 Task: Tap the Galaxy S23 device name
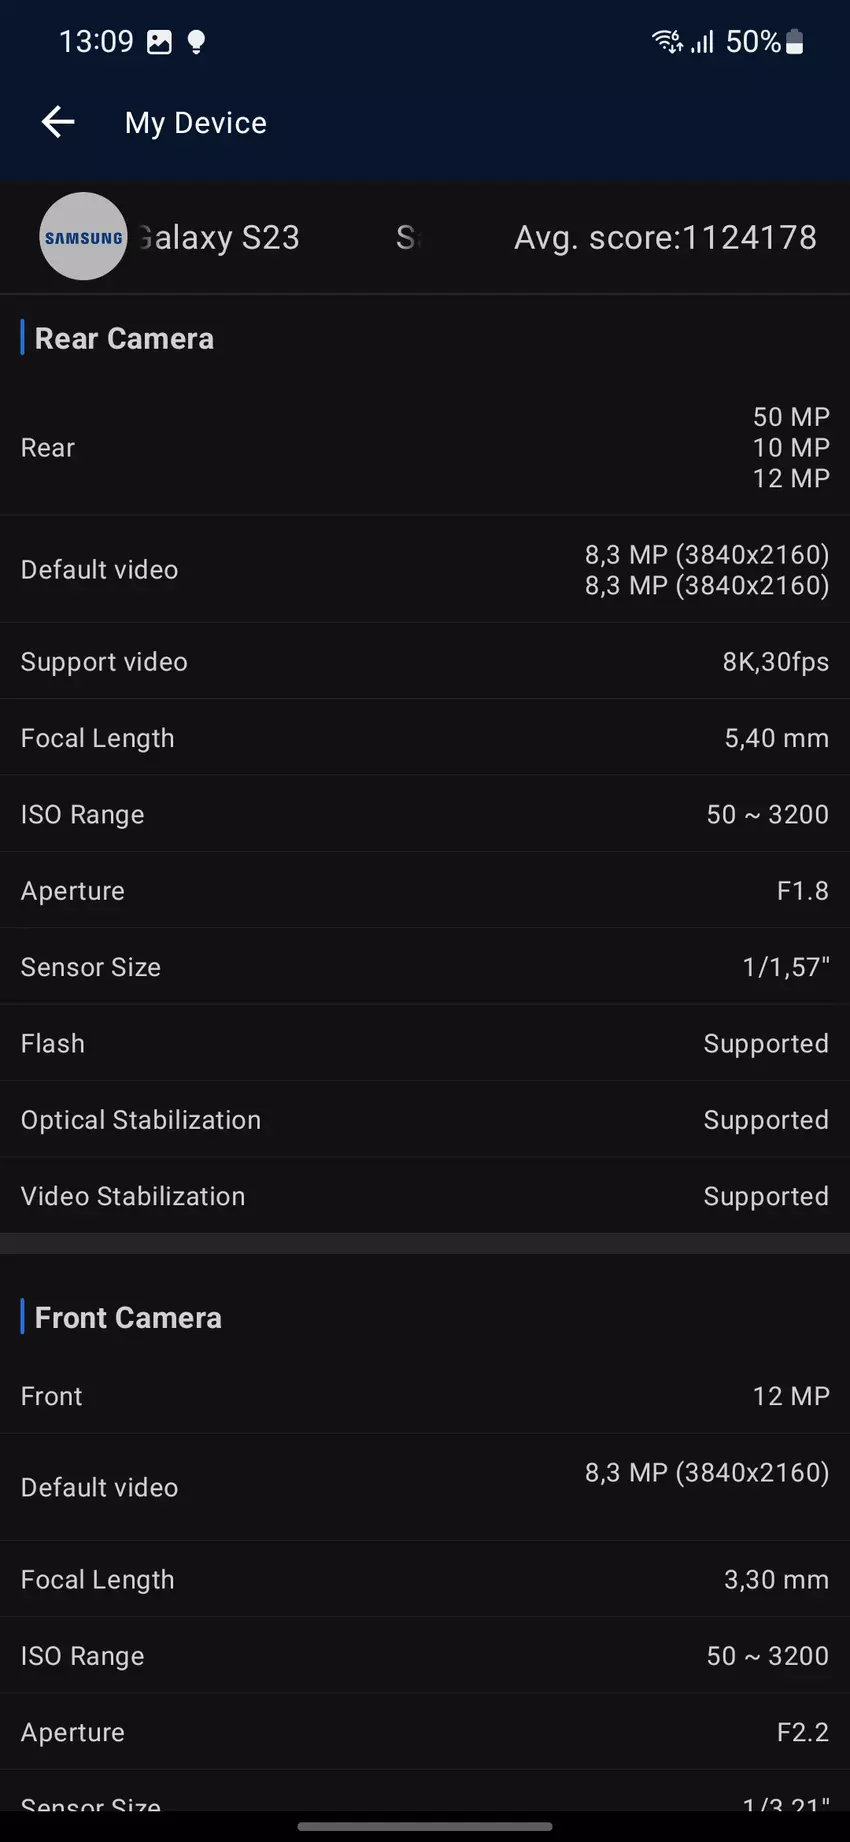pyautogui.click(x=220, y=238)
